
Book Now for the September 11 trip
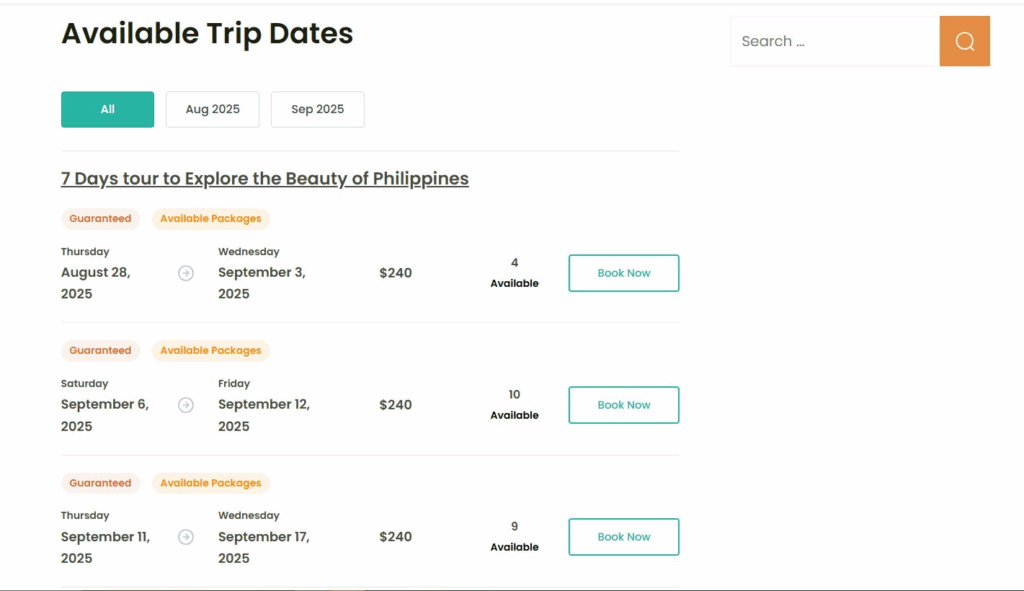coord(623,537)
